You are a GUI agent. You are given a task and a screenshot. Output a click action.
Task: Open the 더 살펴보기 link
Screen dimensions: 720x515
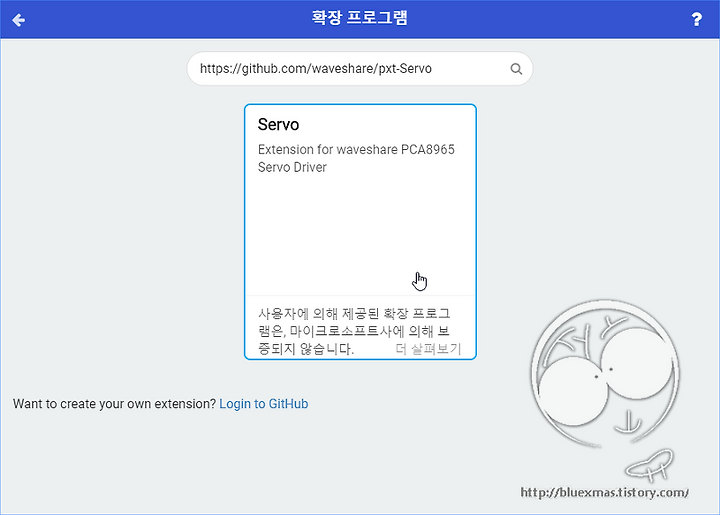coord(428,349)
